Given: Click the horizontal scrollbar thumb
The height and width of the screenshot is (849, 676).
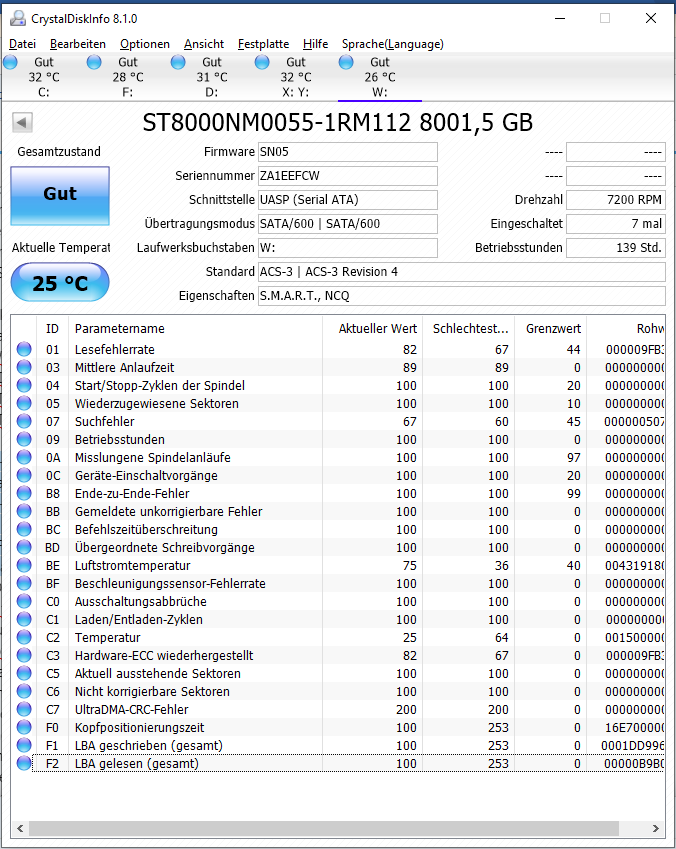Looking at the screenshot, I should coord(324,828).
